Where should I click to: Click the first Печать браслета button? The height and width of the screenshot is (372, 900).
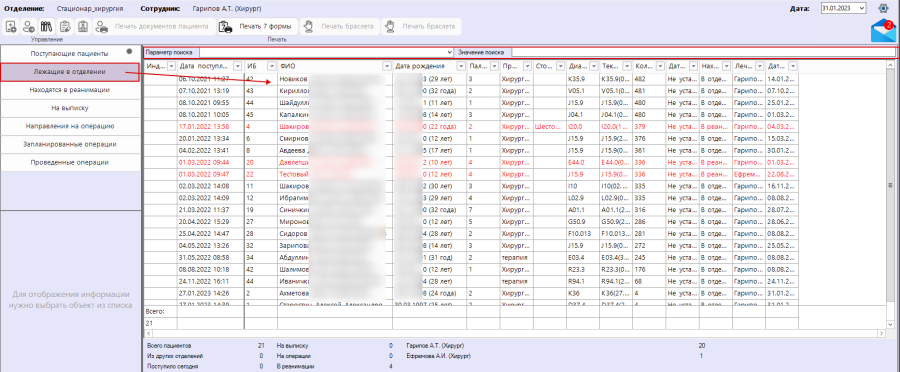coord(339,26)
